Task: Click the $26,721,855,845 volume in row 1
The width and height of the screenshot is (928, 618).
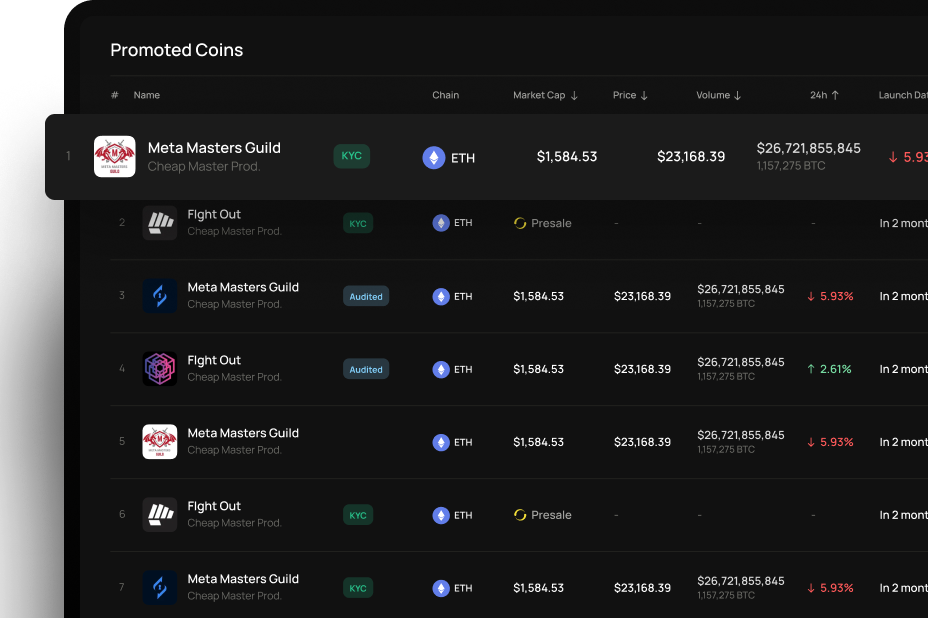Action: coord(808,148)
